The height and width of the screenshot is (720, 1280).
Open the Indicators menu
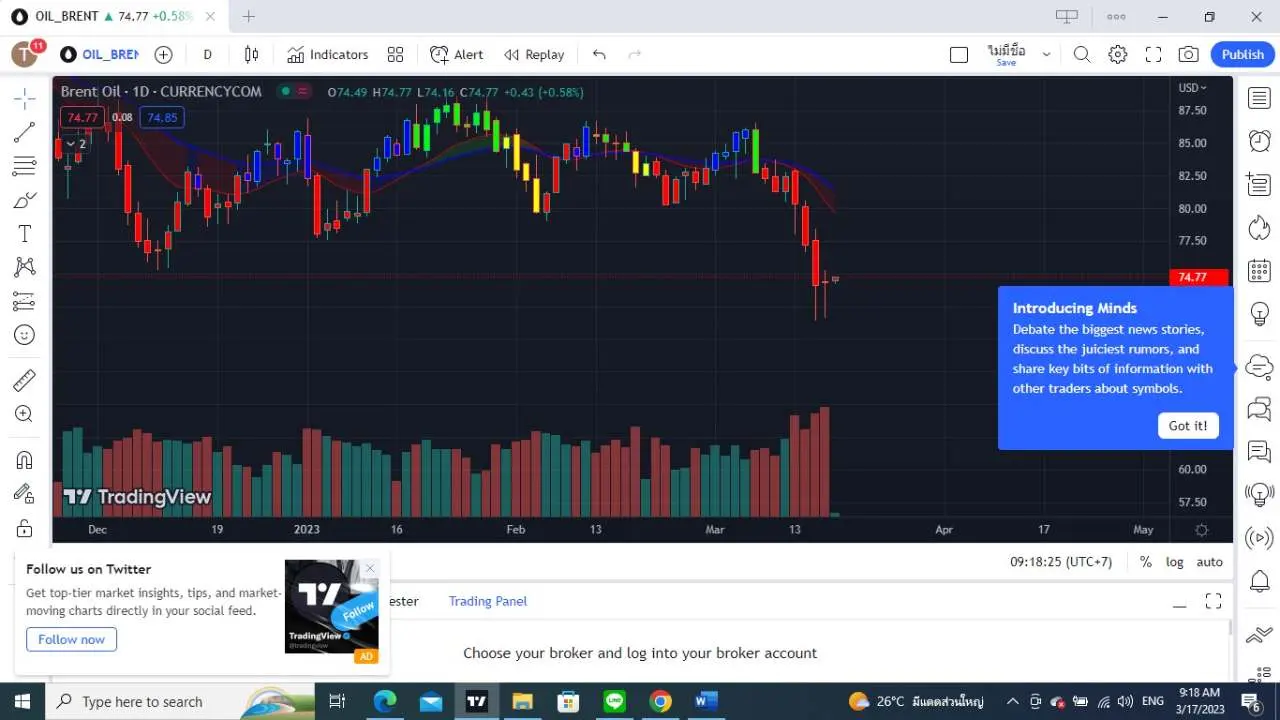click(x=327, y=55)
